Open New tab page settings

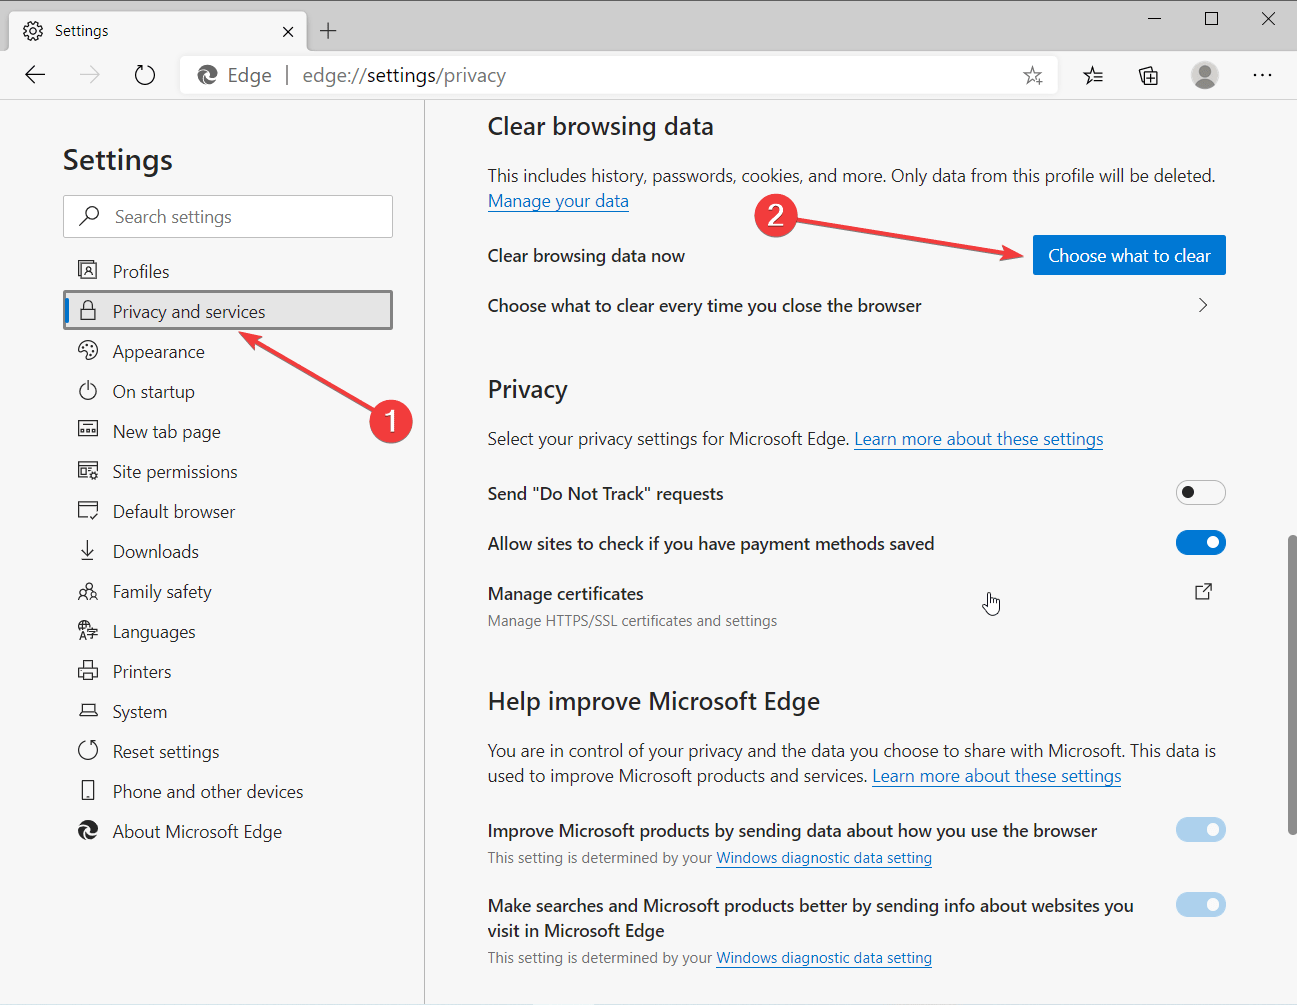[228, 431]
